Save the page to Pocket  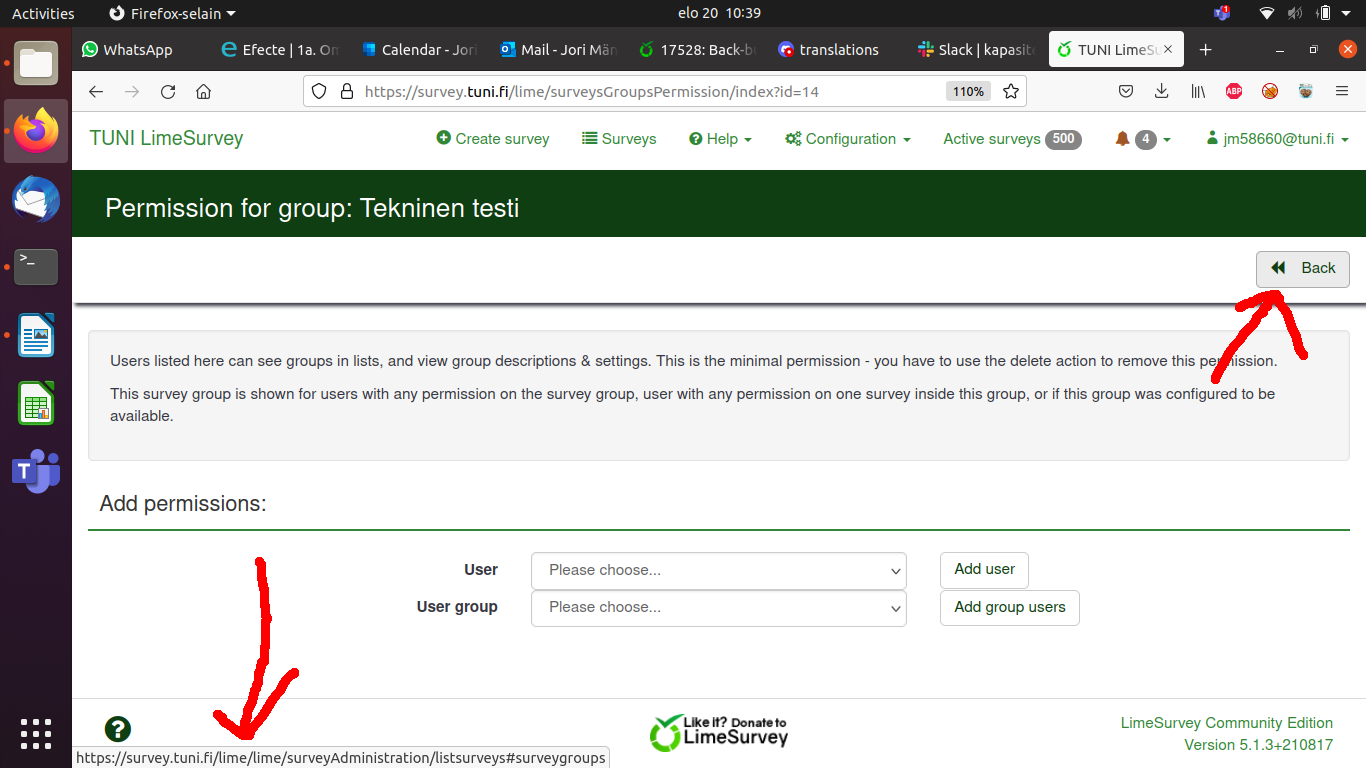pos(1126,91)
